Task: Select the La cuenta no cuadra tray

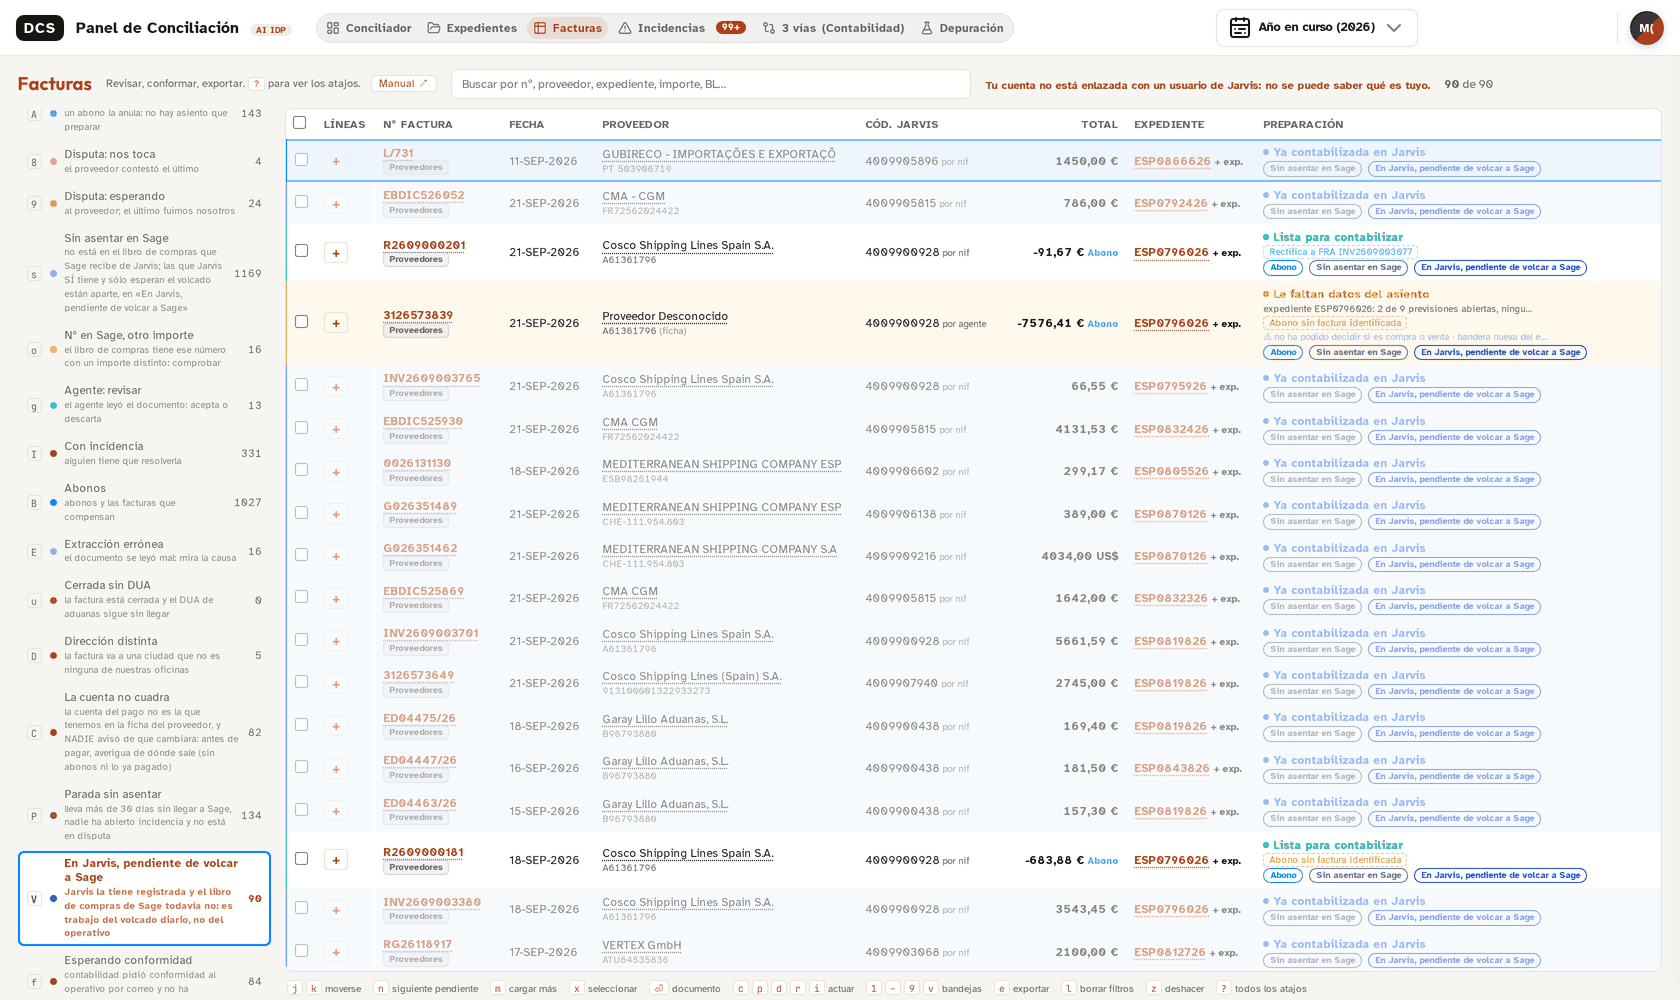Action: pos(145,732)
